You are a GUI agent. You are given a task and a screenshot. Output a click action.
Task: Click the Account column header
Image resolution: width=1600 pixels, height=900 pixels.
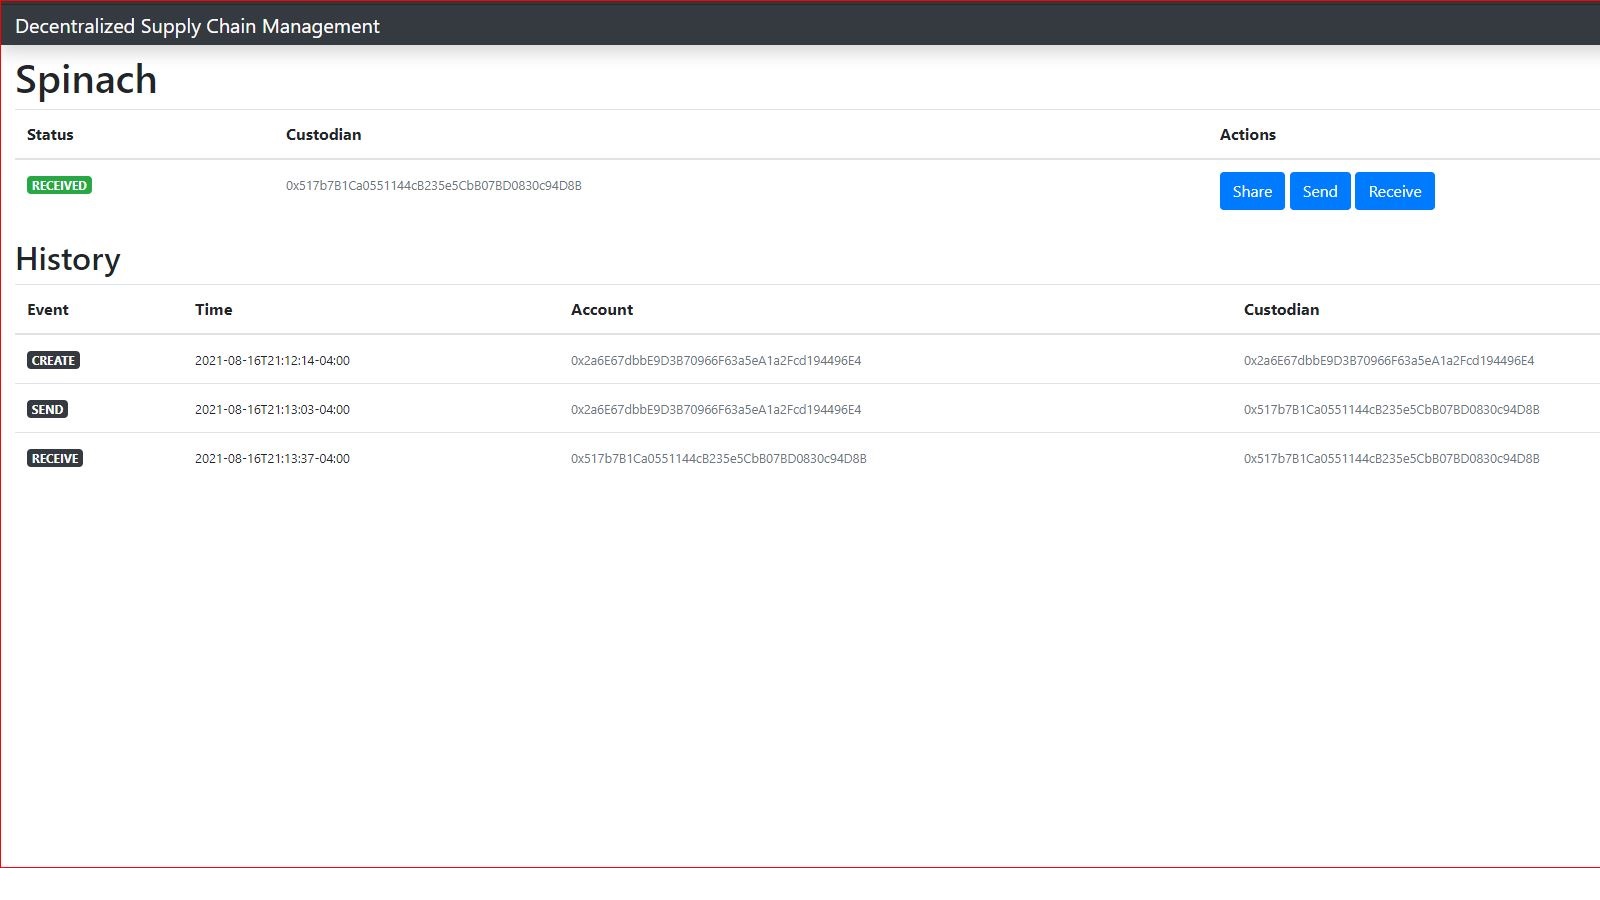(x=602, y=309)
